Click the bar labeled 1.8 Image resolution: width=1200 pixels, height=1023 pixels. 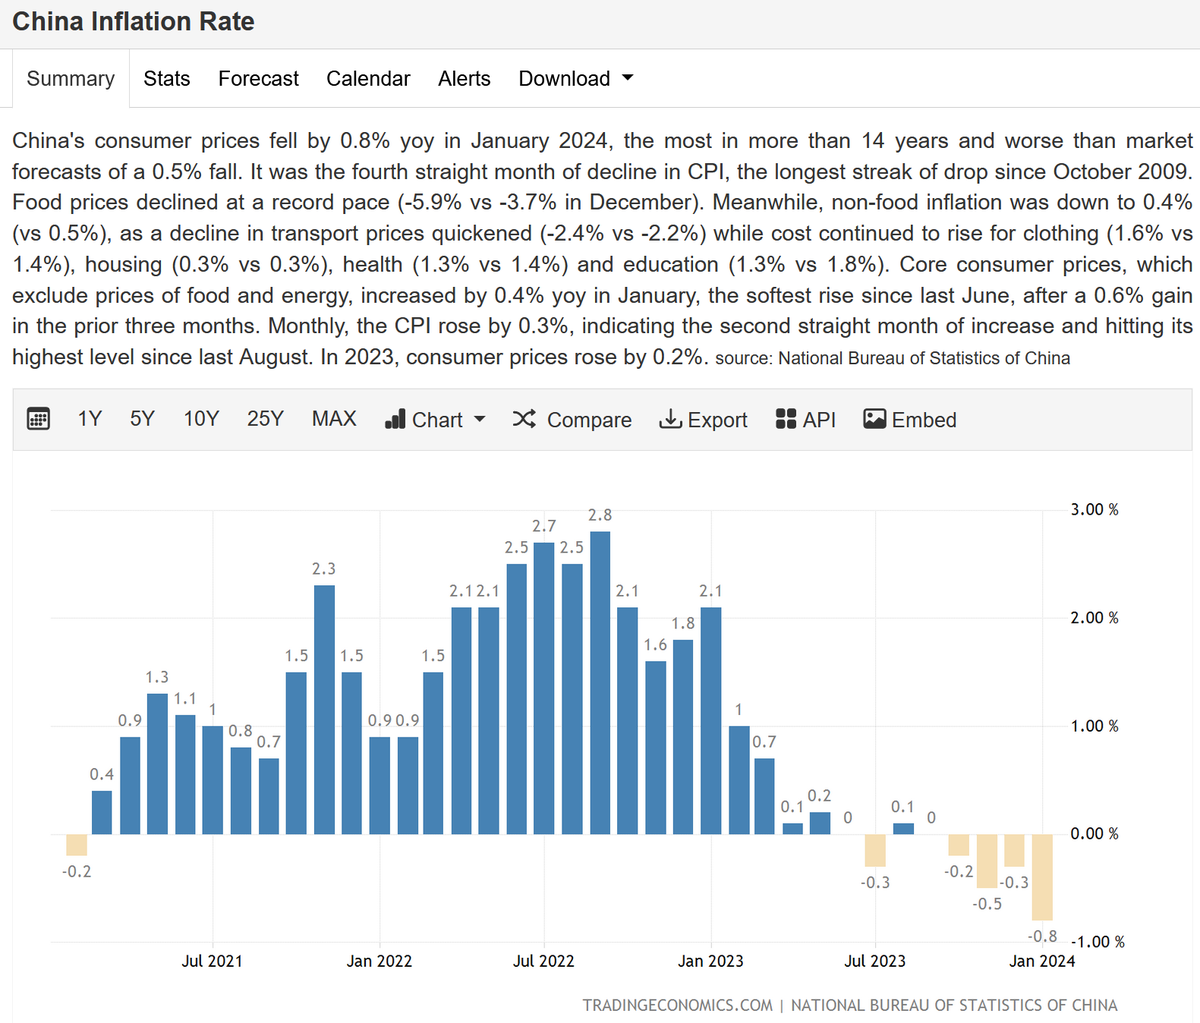pyautogui.click(x=683, y=737)
